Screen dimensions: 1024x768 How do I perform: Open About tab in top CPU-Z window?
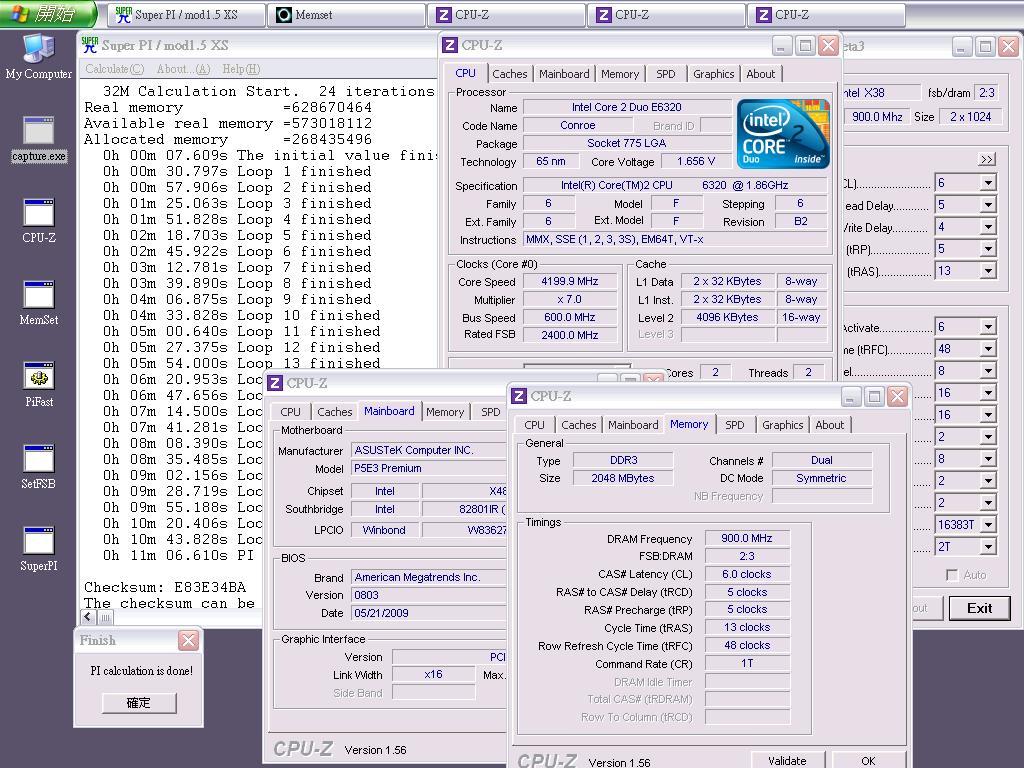tap(761, 74)
